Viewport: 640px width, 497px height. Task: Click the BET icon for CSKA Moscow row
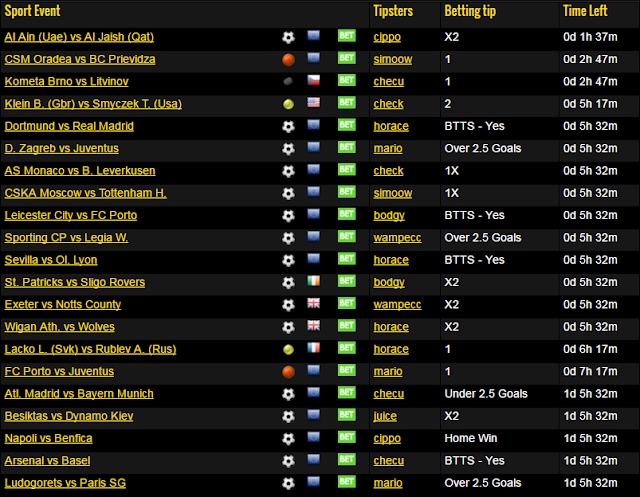click(x=347, y=192)
